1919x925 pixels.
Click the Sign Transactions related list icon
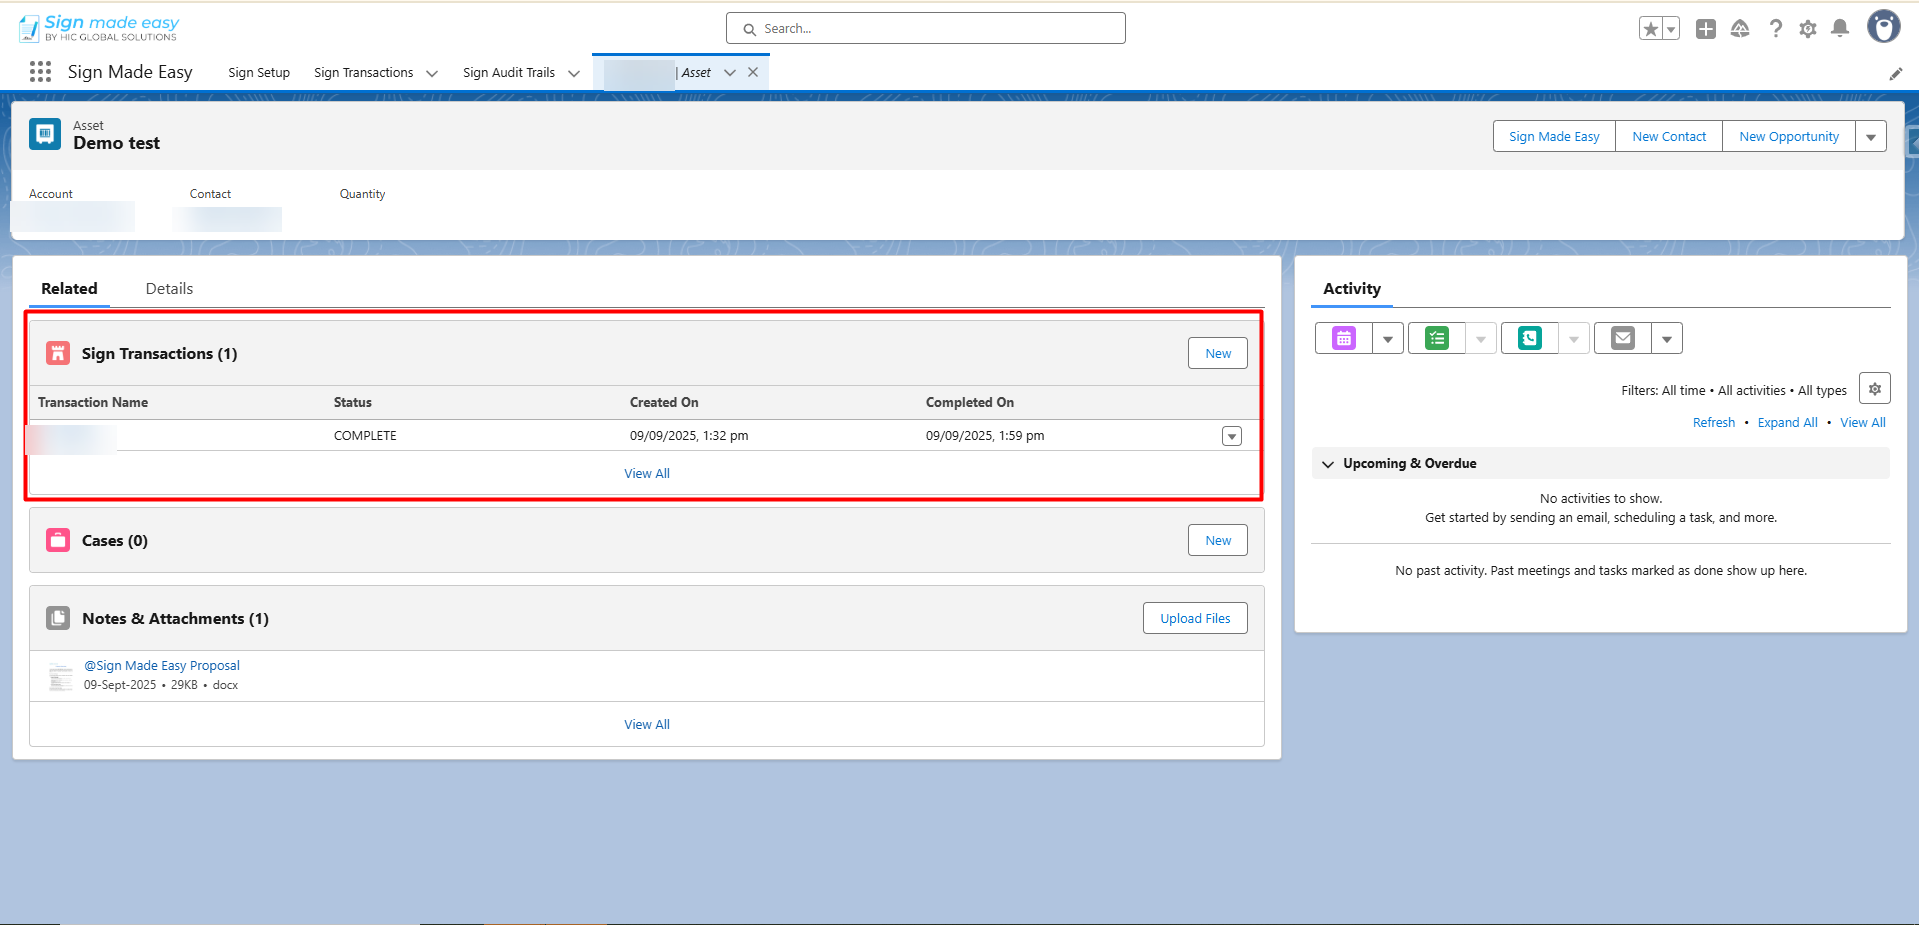point(58,353)
